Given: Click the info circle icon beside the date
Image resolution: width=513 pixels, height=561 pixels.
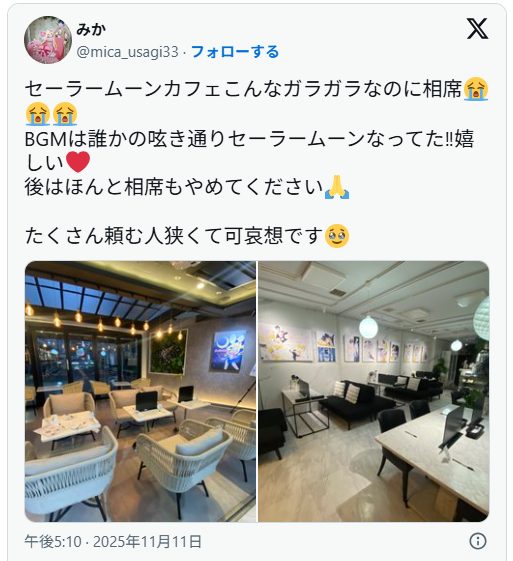Looking at the screenshot, I should pyautogui.click(x=478, y=541).
